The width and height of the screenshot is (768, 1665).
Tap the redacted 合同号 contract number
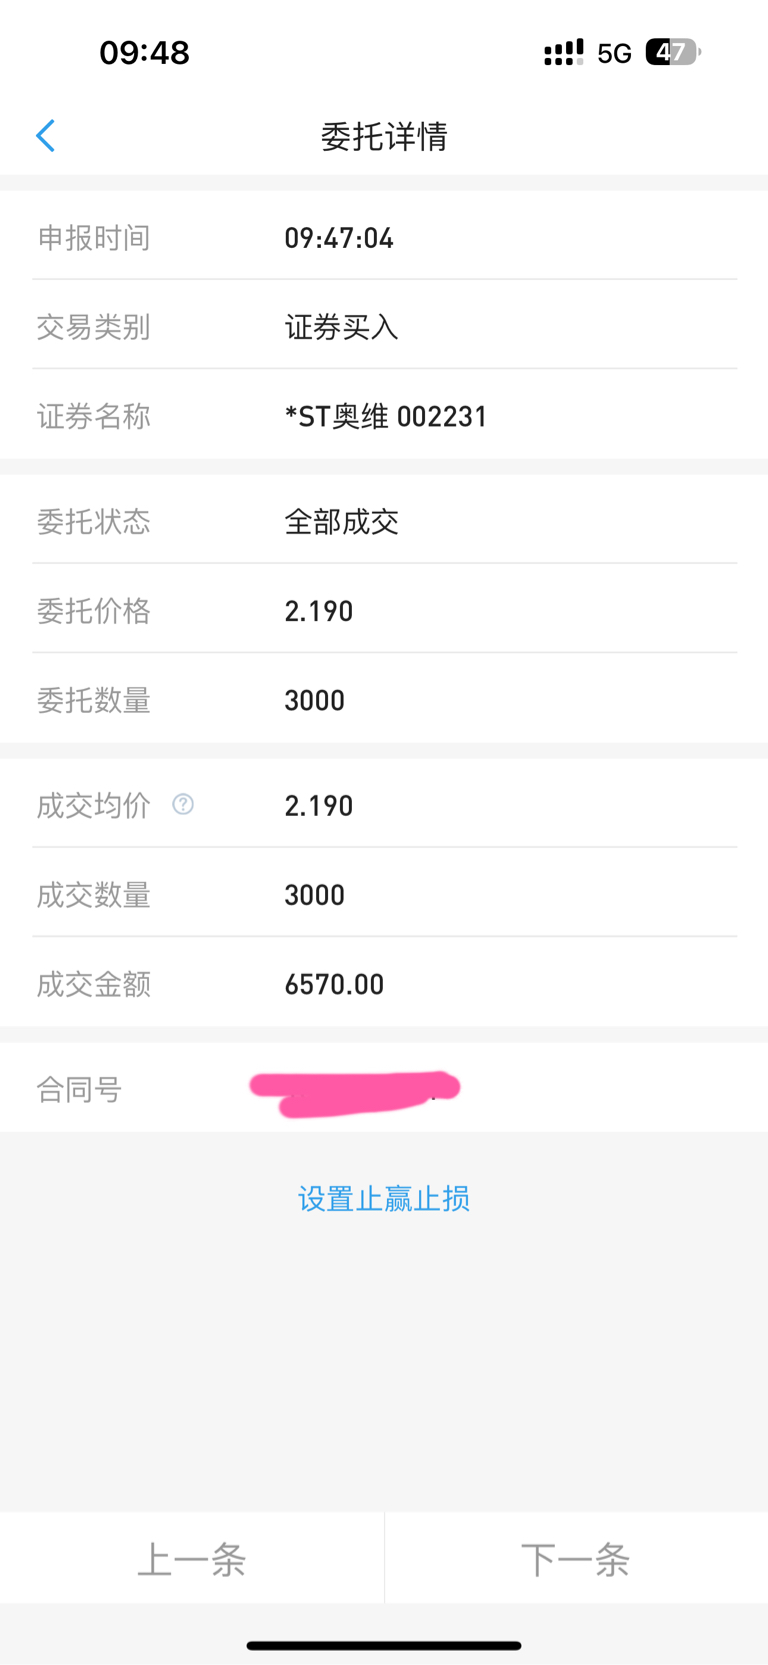coord(355,1092)
